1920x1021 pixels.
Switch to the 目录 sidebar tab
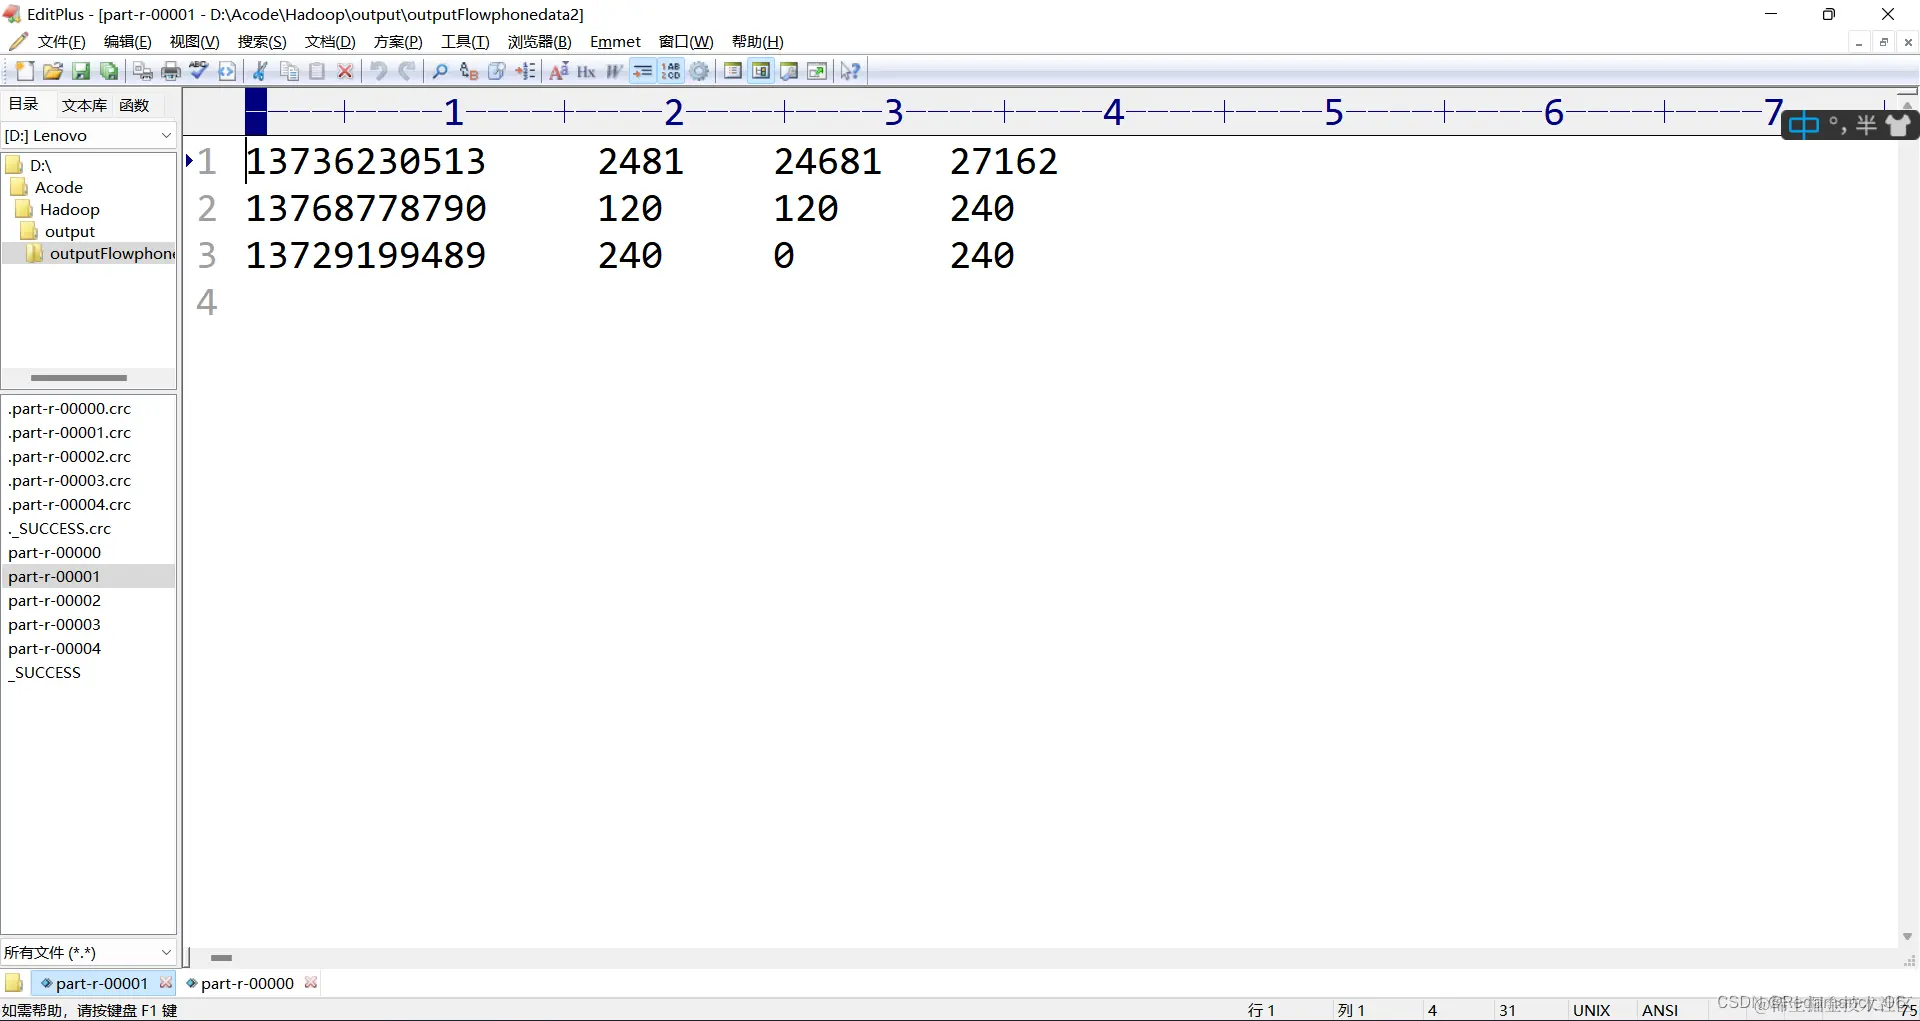[23, 104]
